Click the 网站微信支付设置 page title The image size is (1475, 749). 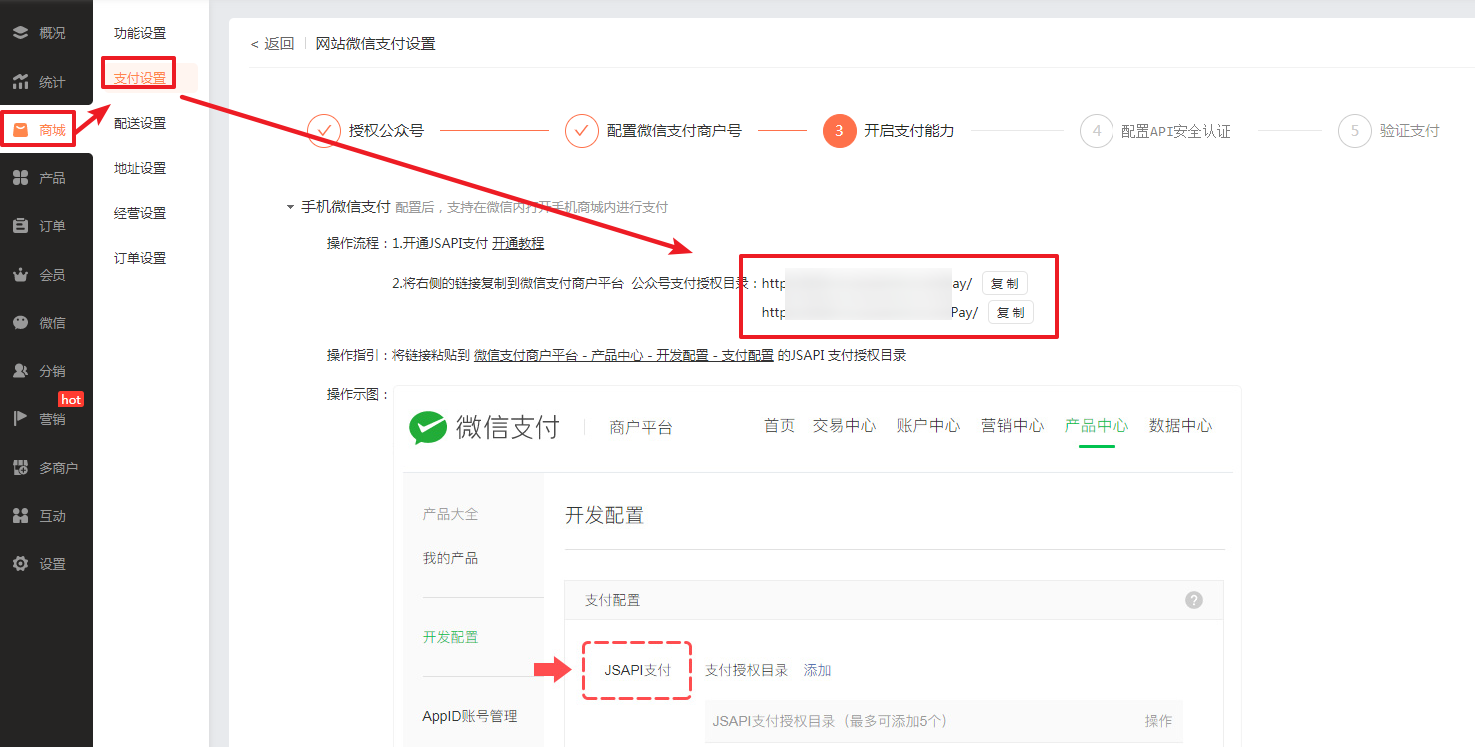coord(375,43)
